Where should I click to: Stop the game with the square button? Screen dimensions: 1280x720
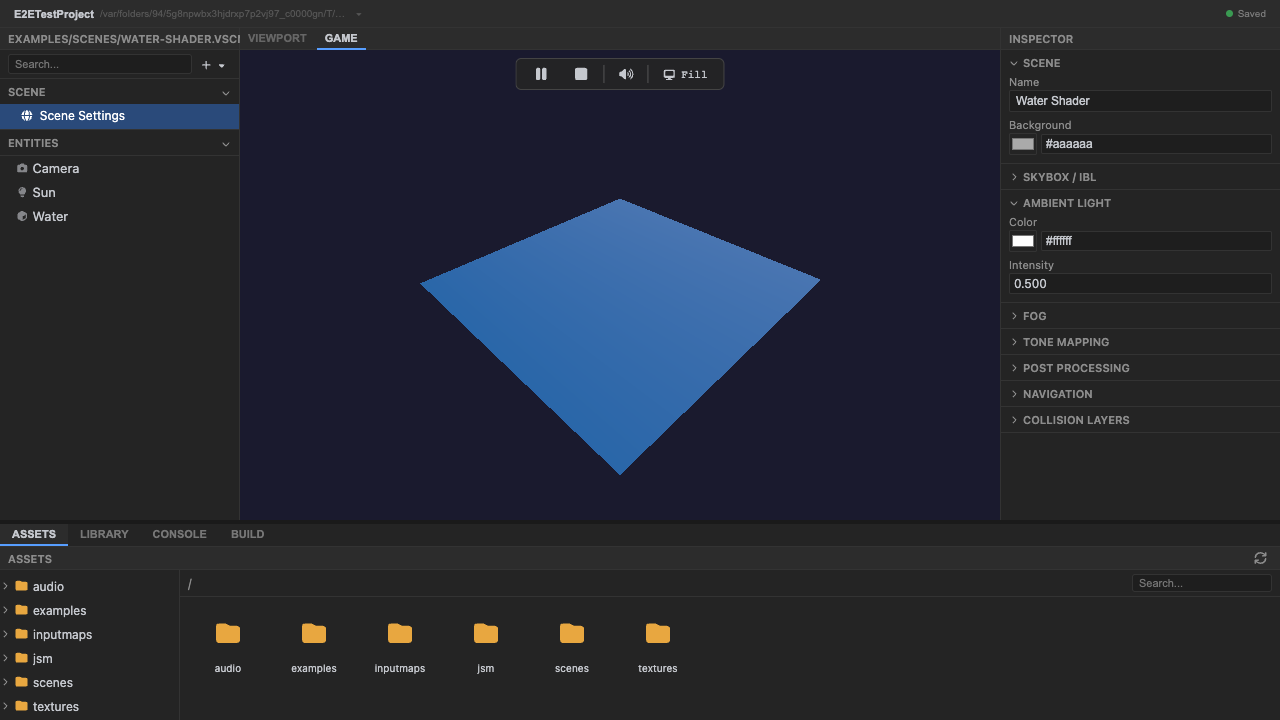coord(581,74)
